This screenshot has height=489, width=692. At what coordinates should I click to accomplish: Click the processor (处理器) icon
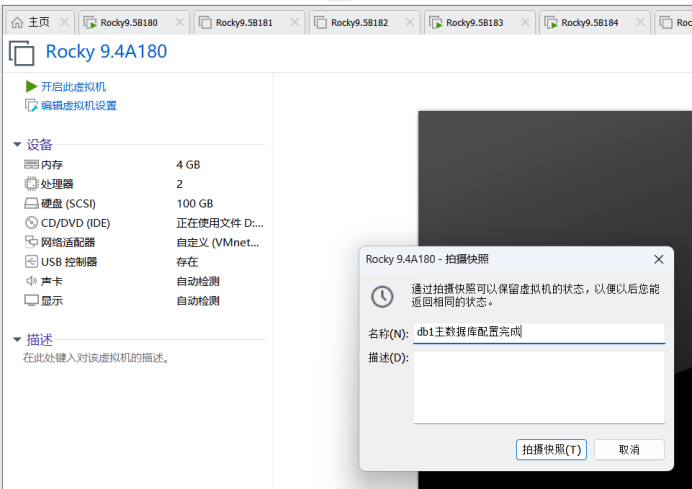coord(31,184)
